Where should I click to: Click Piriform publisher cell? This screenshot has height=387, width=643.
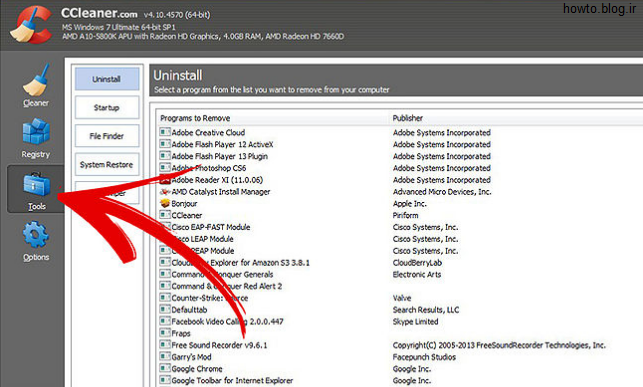coord(406,215)
